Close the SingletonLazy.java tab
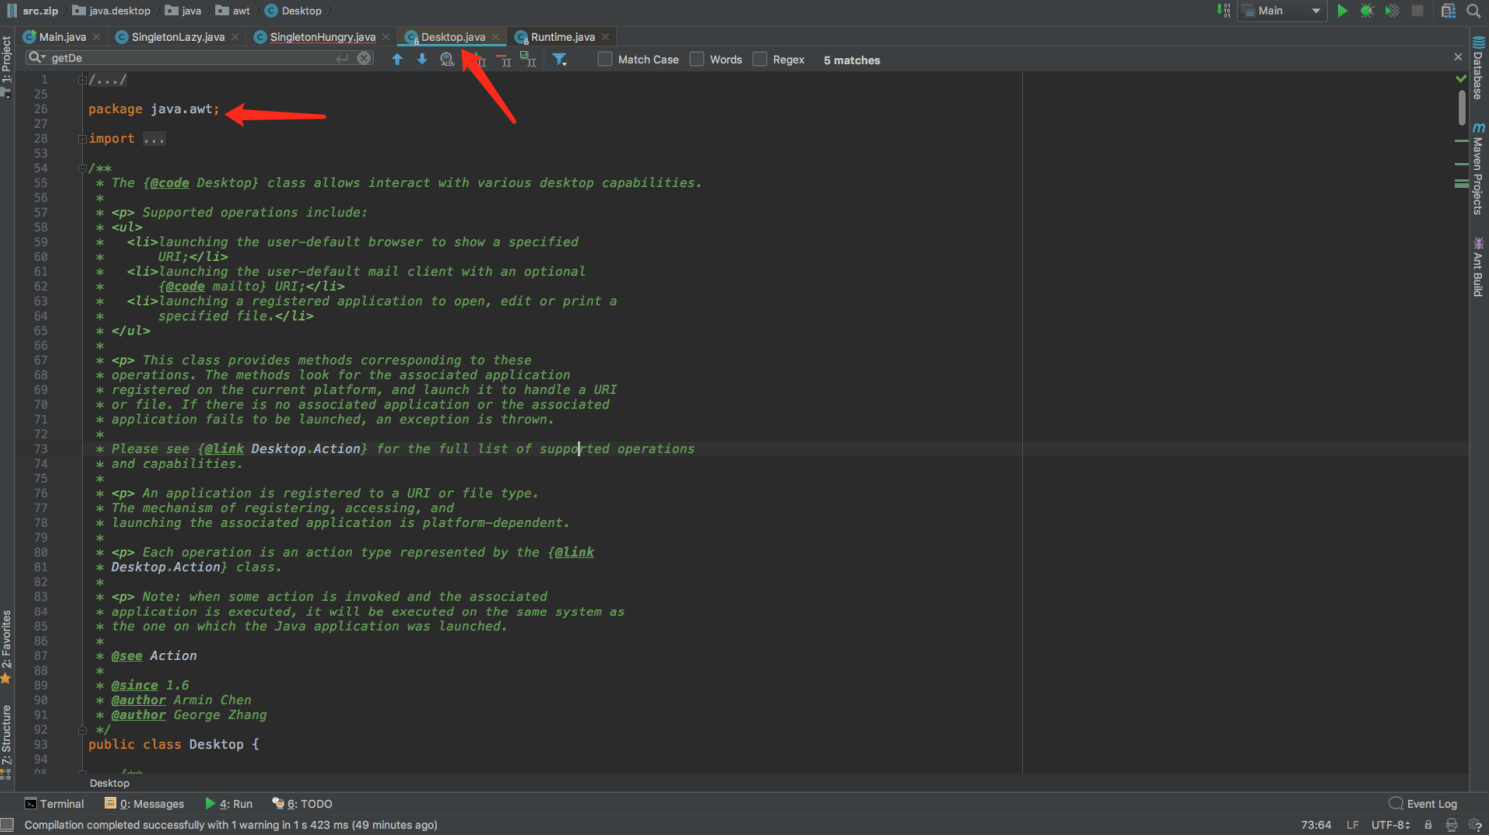 [235, 37]
